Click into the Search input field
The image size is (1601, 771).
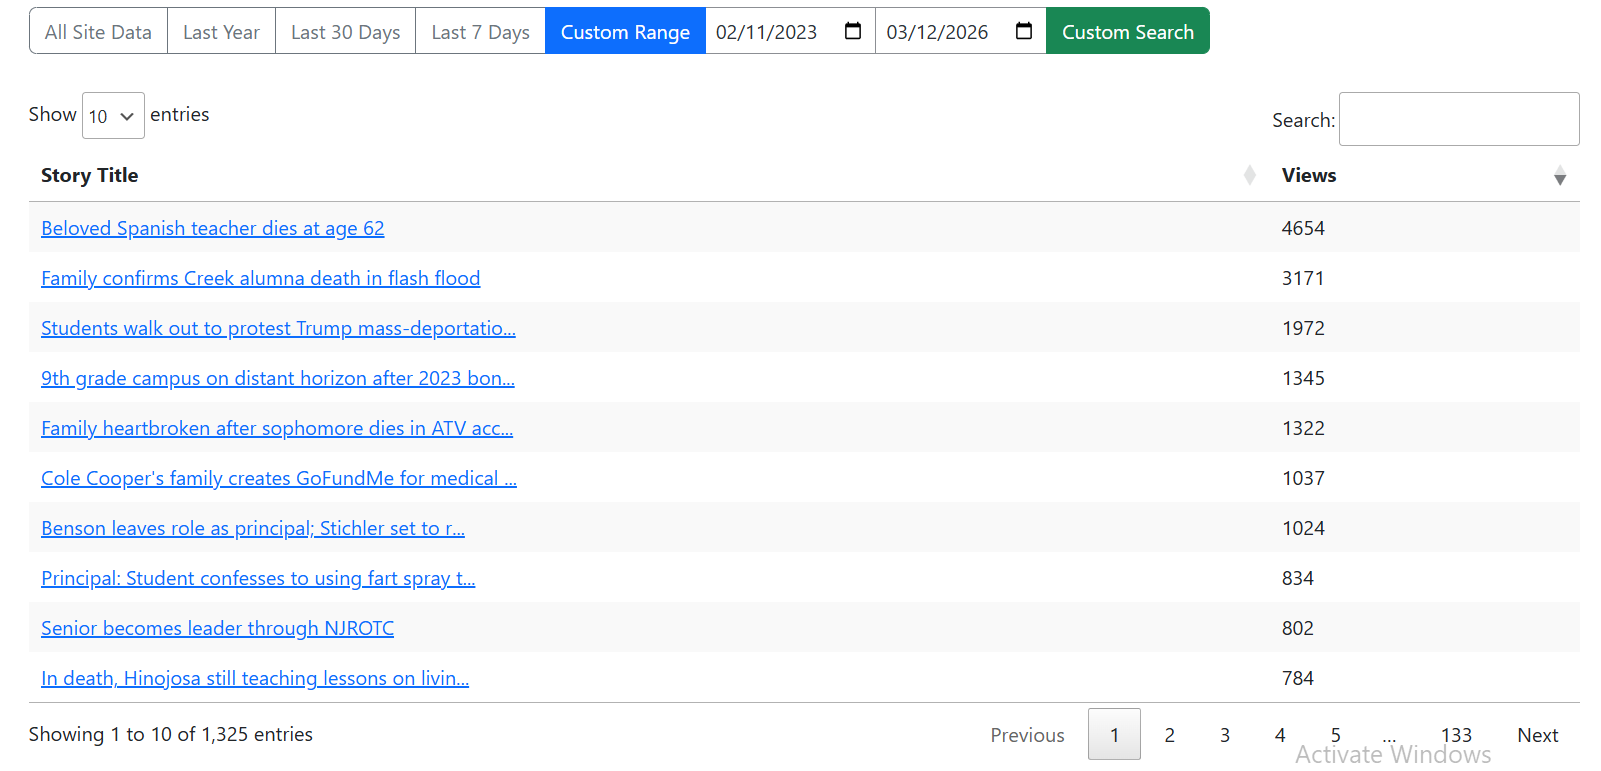click(x=1458, y=119)
